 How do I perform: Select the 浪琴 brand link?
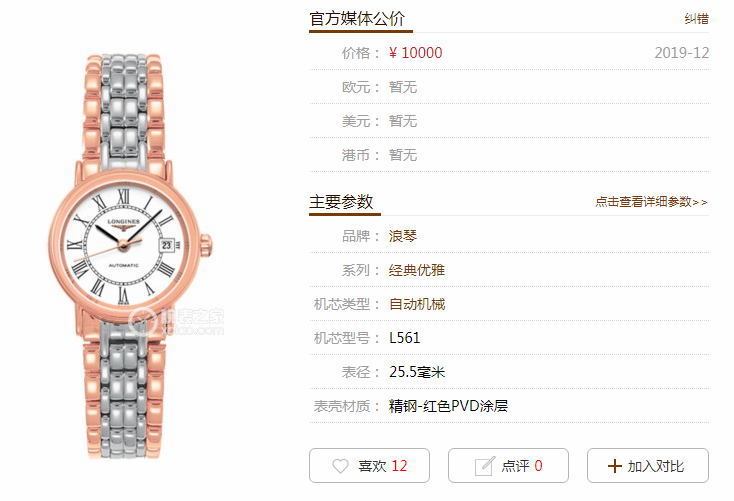(x=403, y=236)
